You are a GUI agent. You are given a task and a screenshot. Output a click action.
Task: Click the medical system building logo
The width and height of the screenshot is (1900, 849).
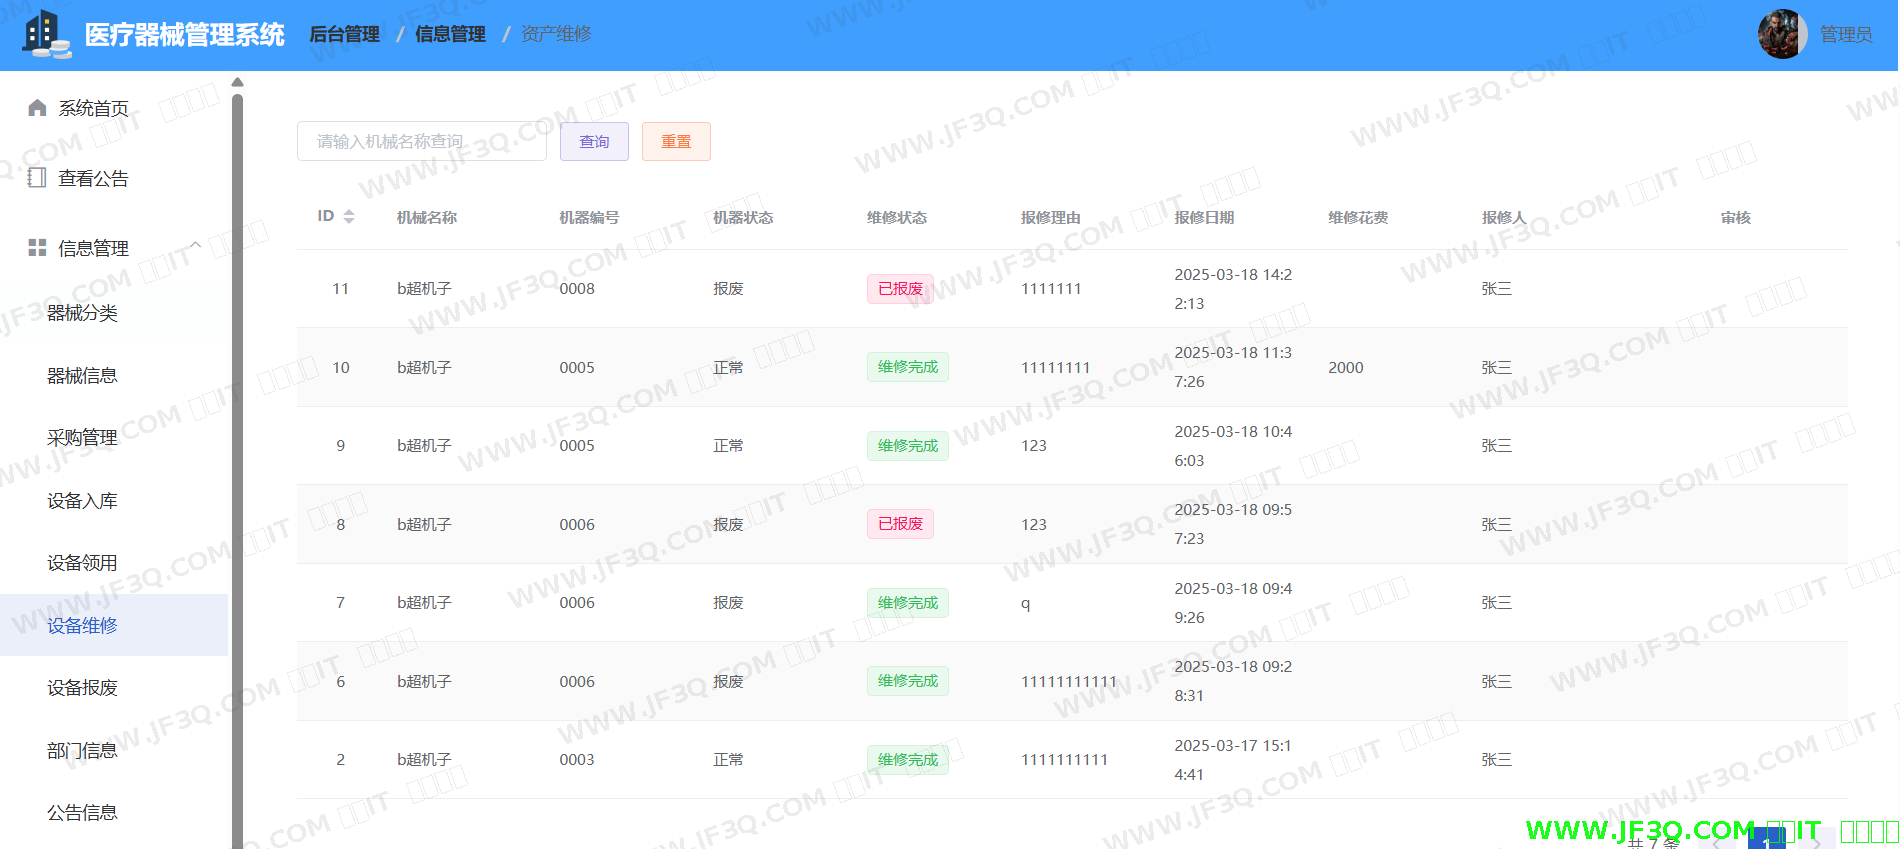(46, 34)
